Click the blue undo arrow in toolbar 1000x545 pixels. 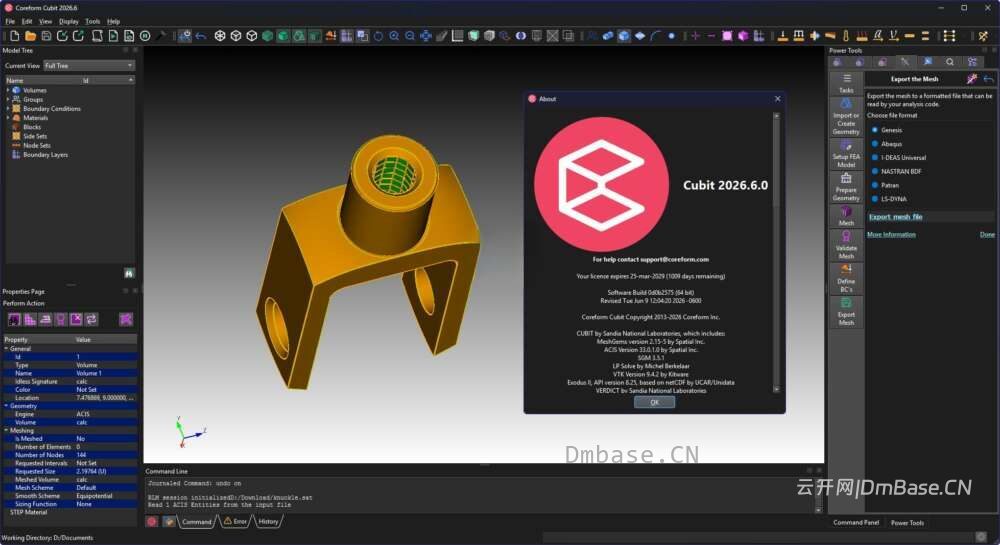(x=201, y=36)
